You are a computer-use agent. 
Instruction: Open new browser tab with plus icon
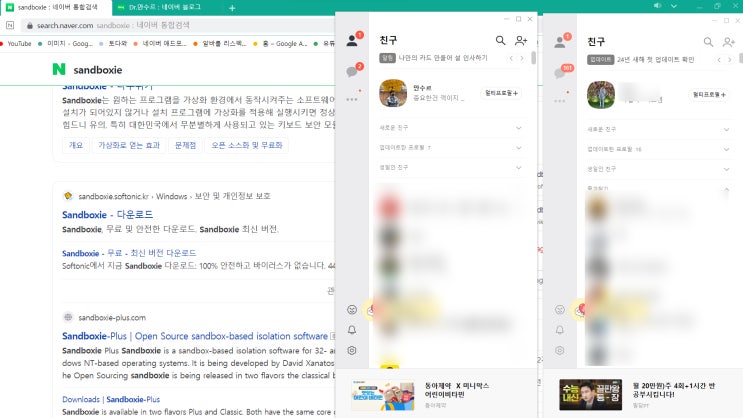232,8
